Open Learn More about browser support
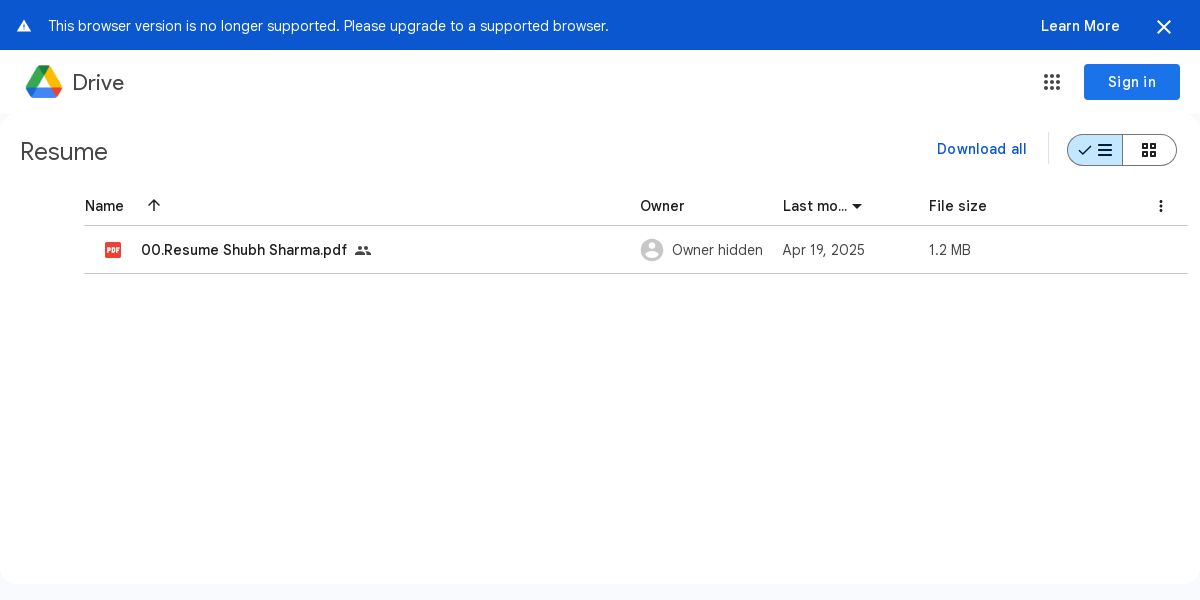The height and width of the screenshot is (600, 1200). (x=1080, y=26)
